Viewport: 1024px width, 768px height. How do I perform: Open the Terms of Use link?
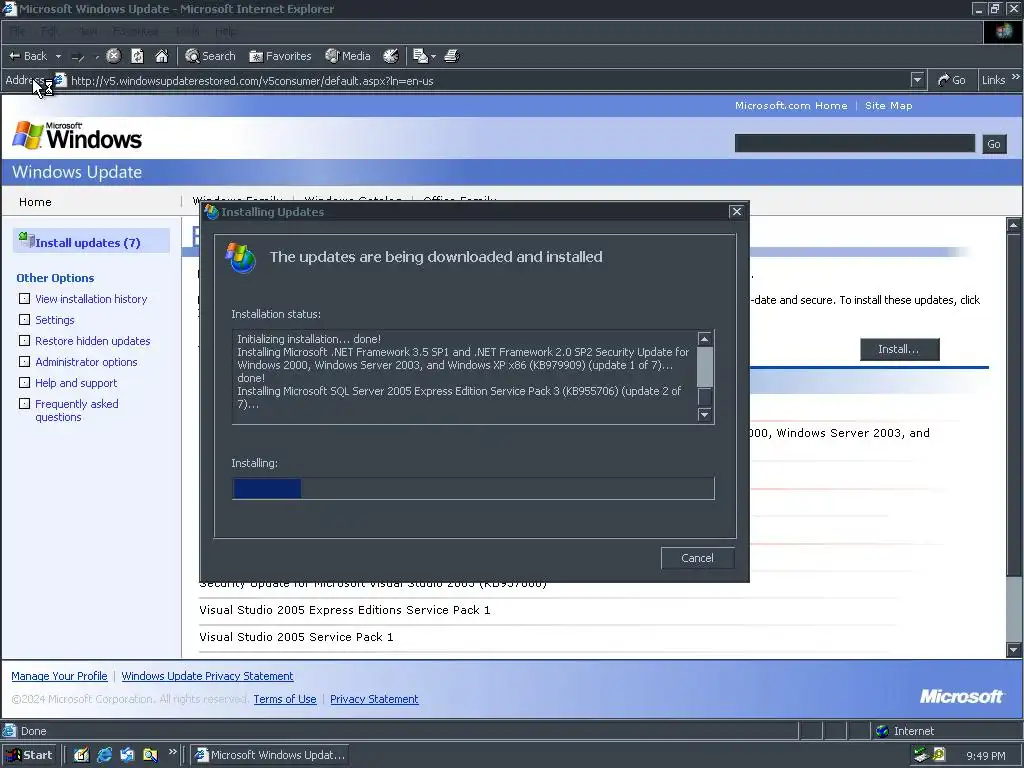(x=285, y=699)
